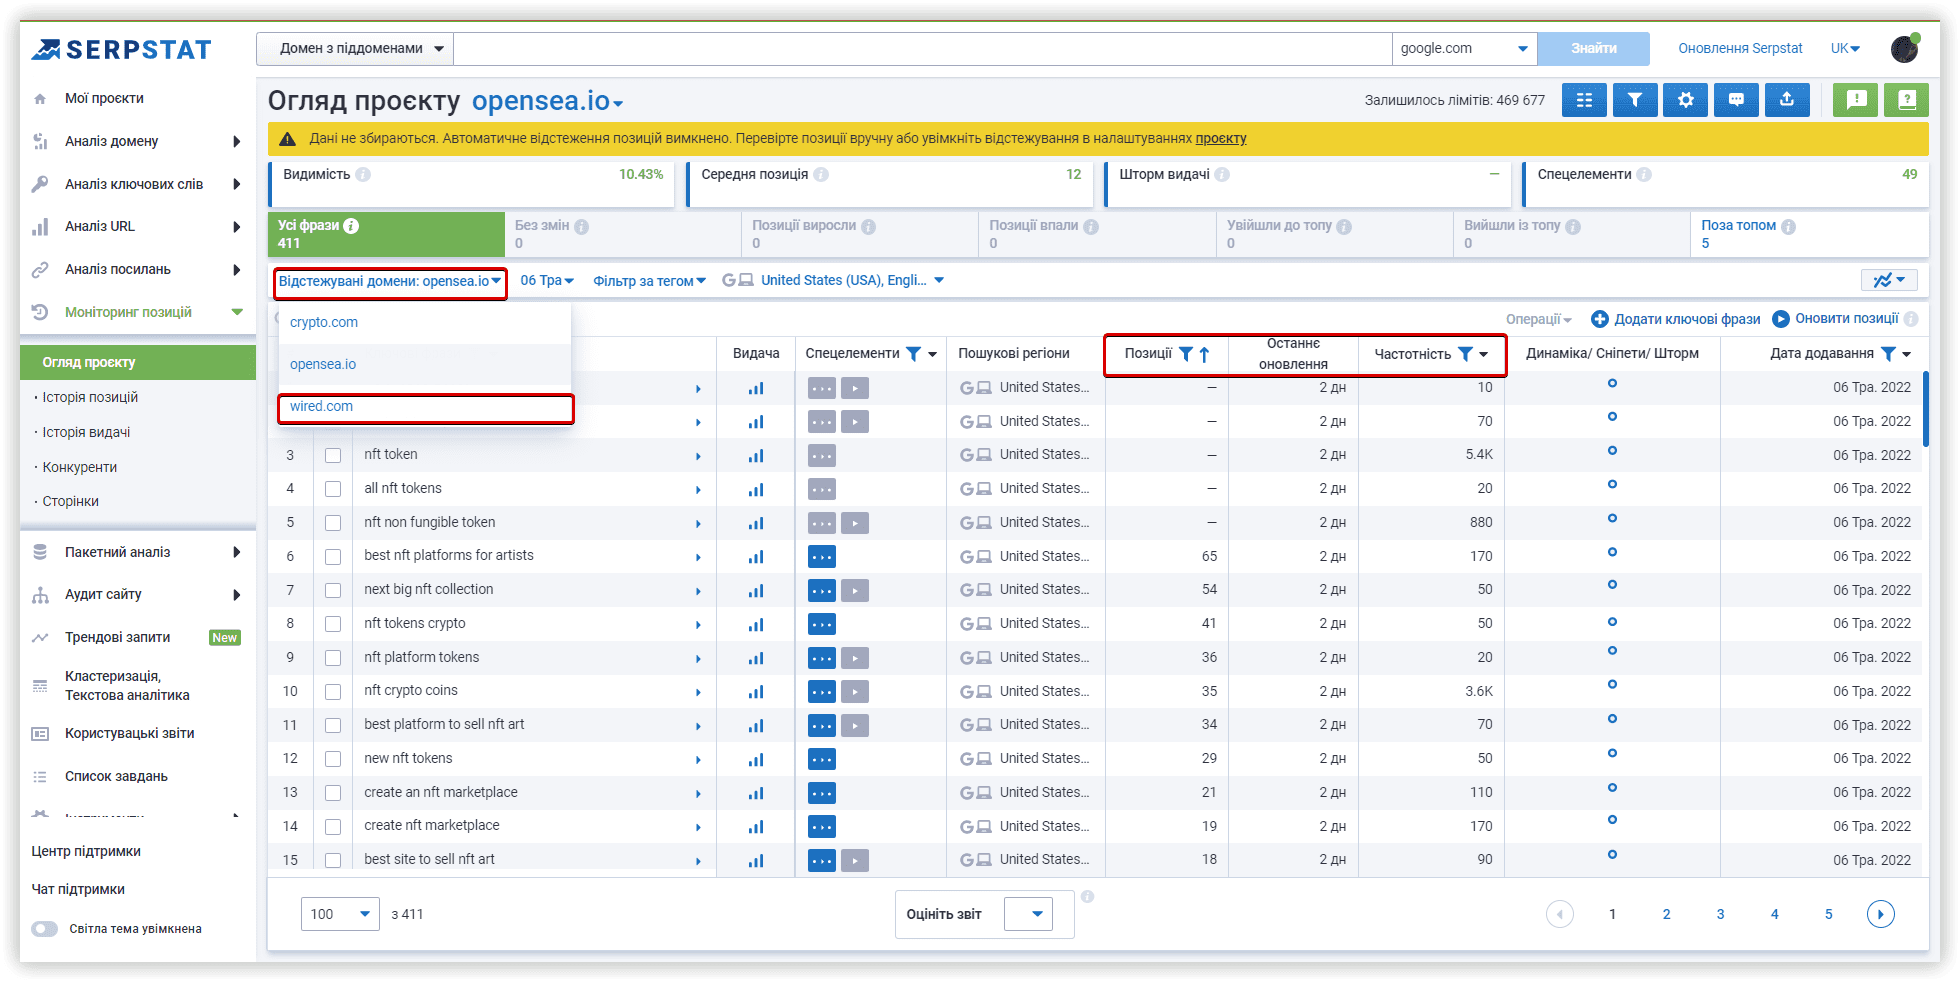The image size is (1960, 982).
Task: Click the Serpstat logo
Action: [121, 49]
